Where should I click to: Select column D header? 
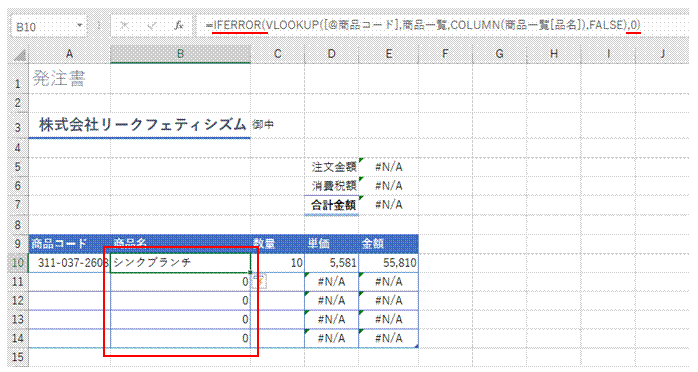click(x=331, y=54)
